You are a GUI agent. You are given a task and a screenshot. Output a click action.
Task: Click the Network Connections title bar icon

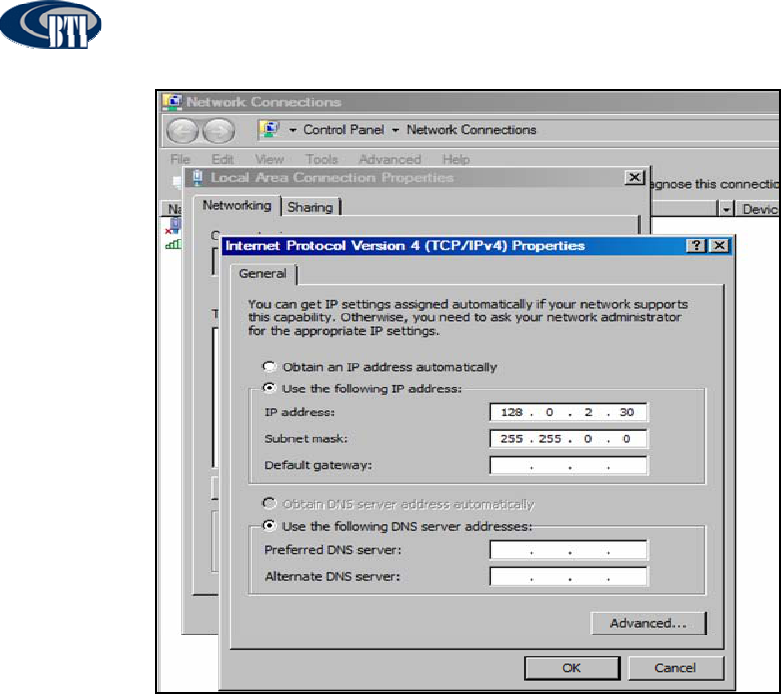point(172,102)
